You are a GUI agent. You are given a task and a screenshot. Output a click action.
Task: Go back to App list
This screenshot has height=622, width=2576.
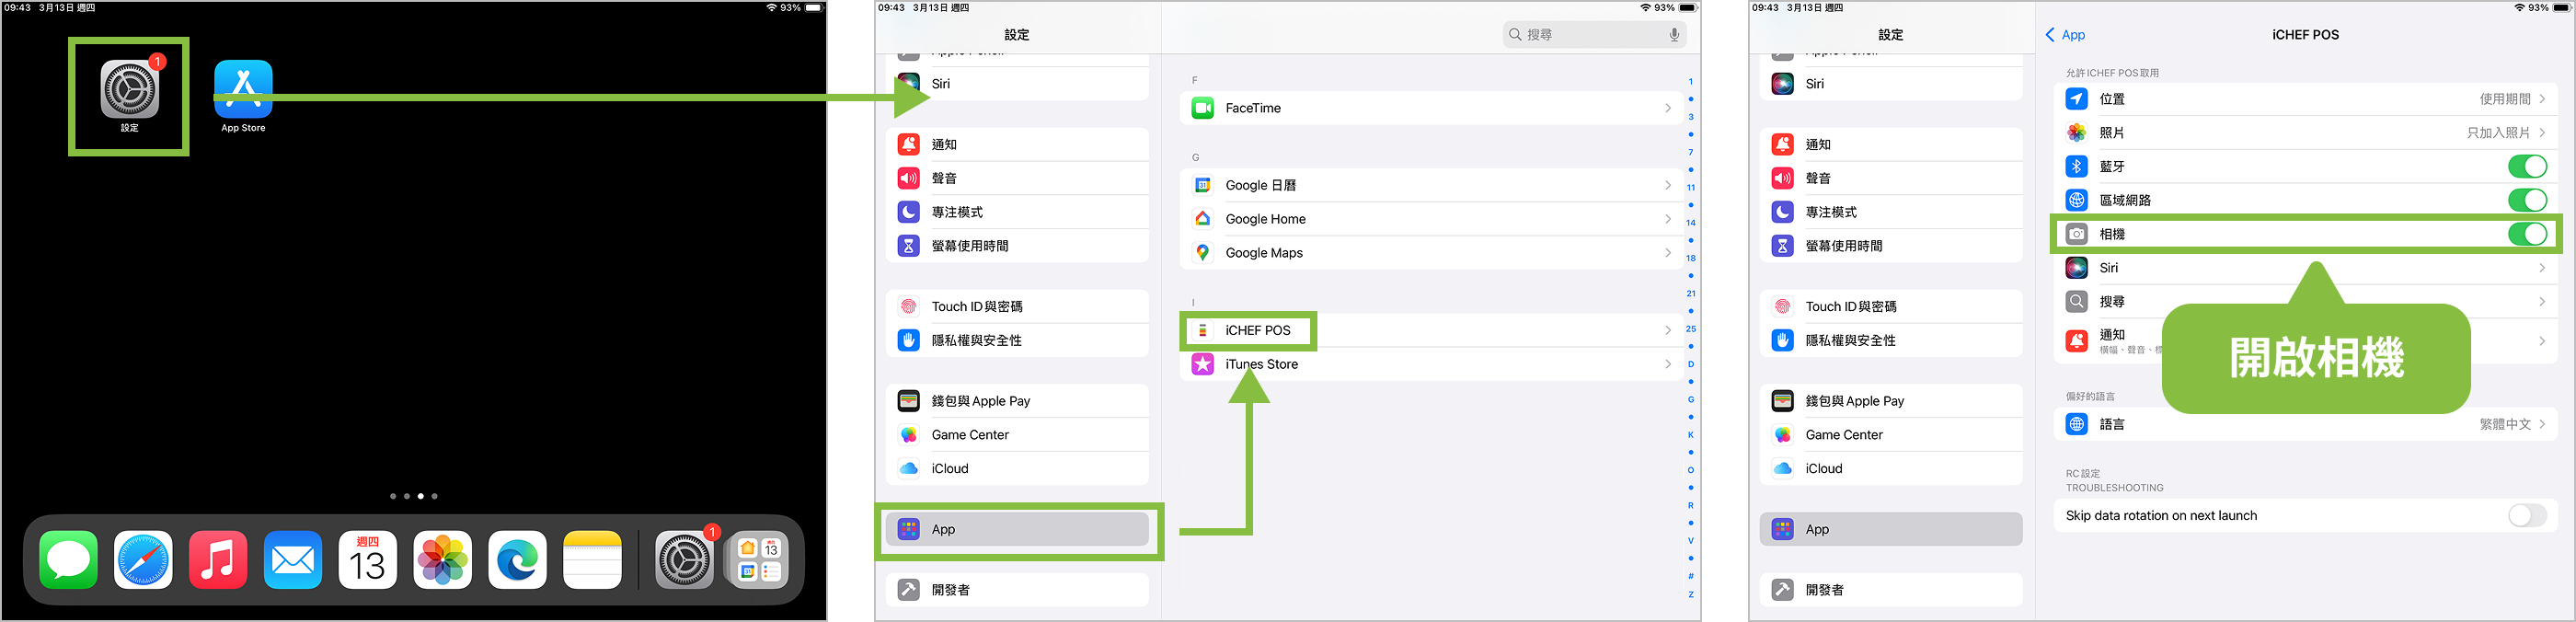(x=2066, y=35)
